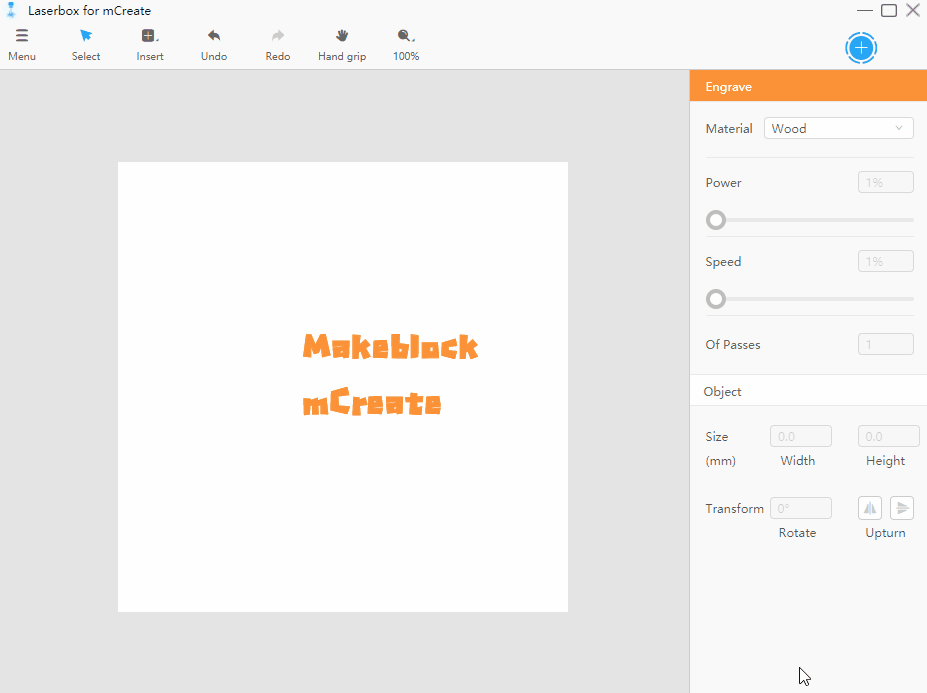The image size is (927, 693).
Task: Select the Makeblock text on canvas
Action: [x=390, y=346]
